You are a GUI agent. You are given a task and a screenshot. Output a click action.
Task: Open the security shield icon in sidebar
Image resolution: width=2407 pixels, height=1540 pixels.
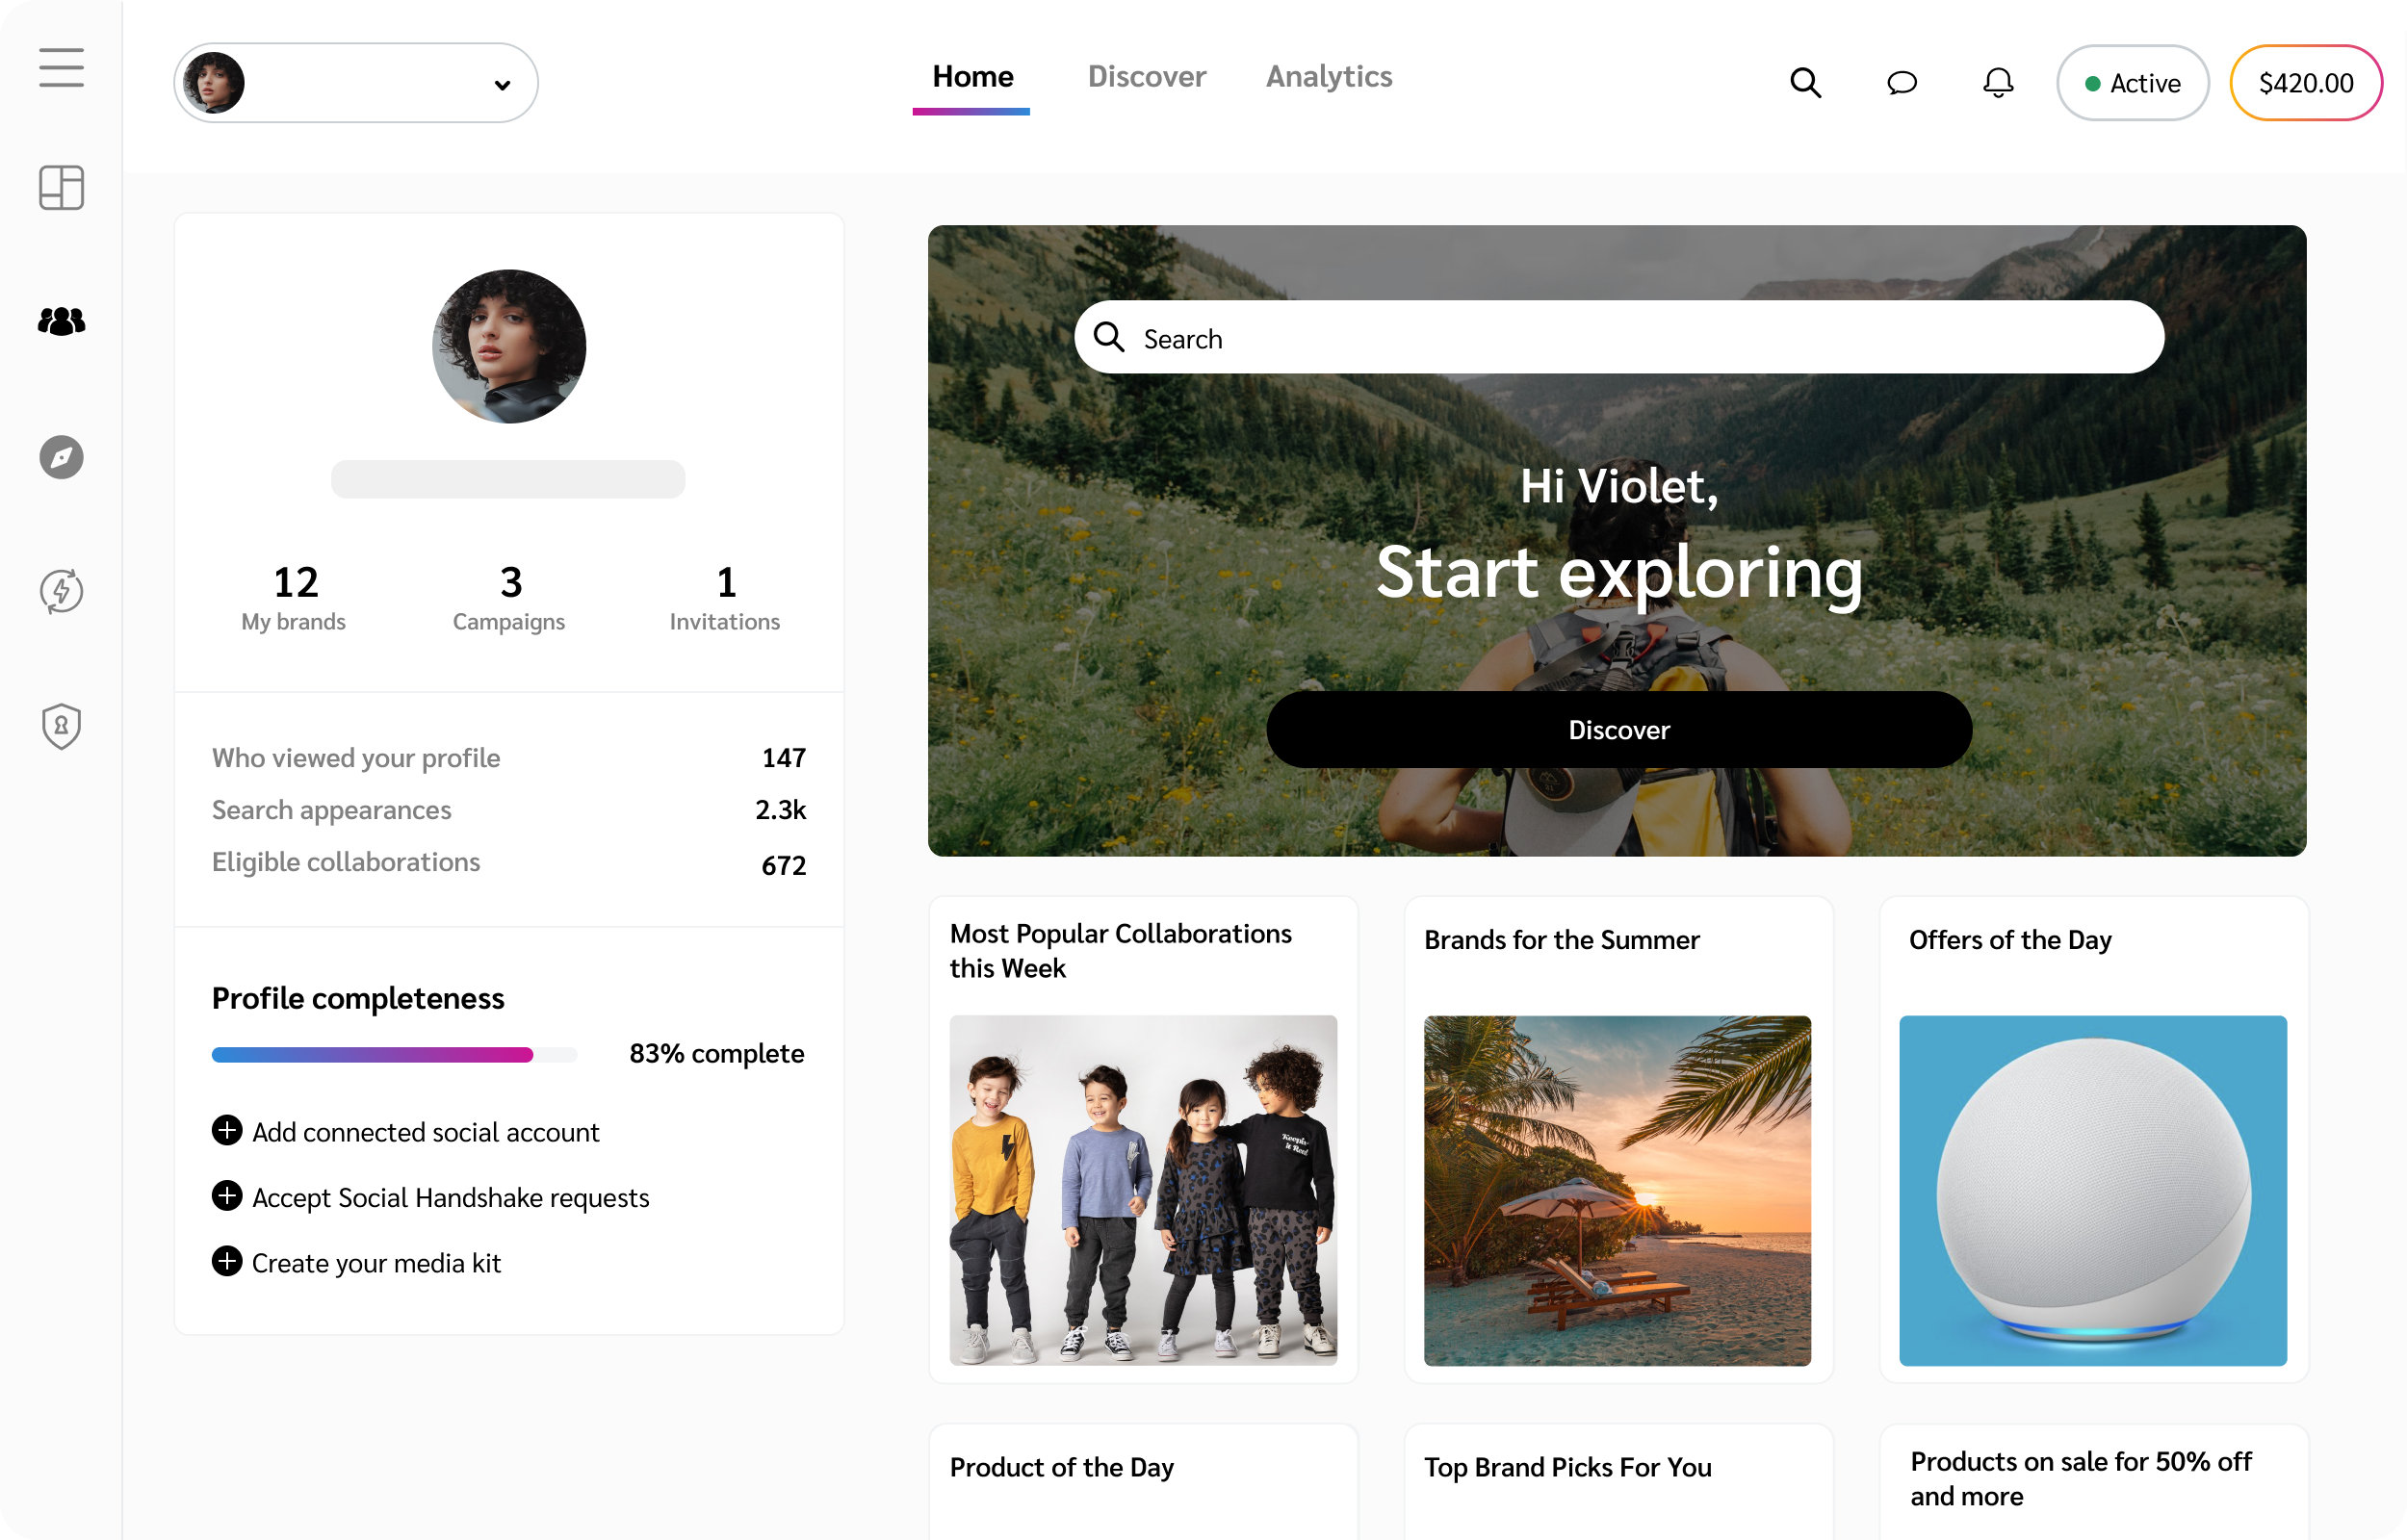point(61,726)
